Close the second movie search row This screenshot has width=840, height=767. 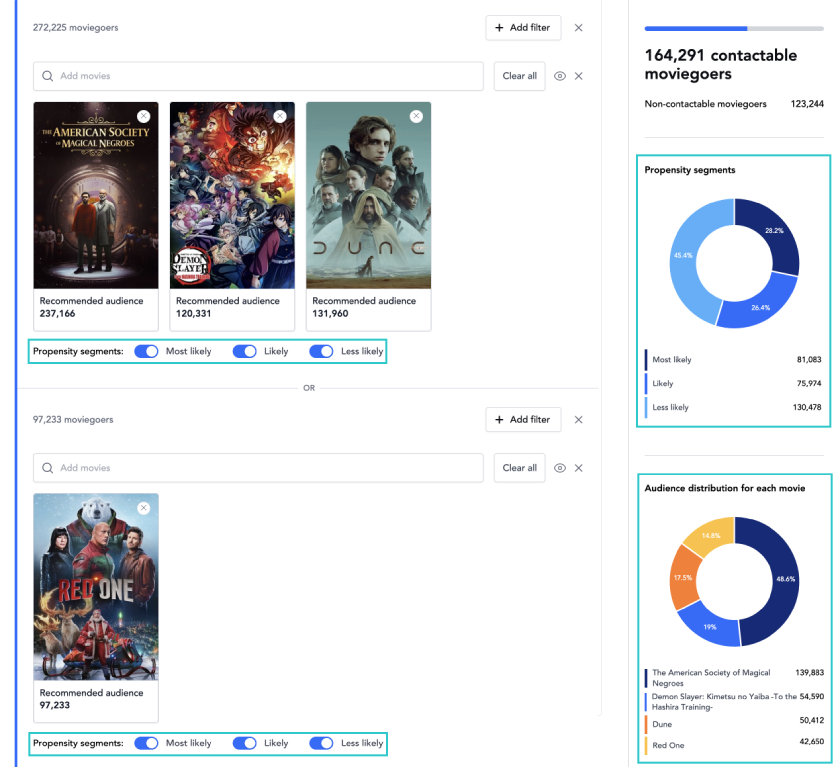point(578,468)
